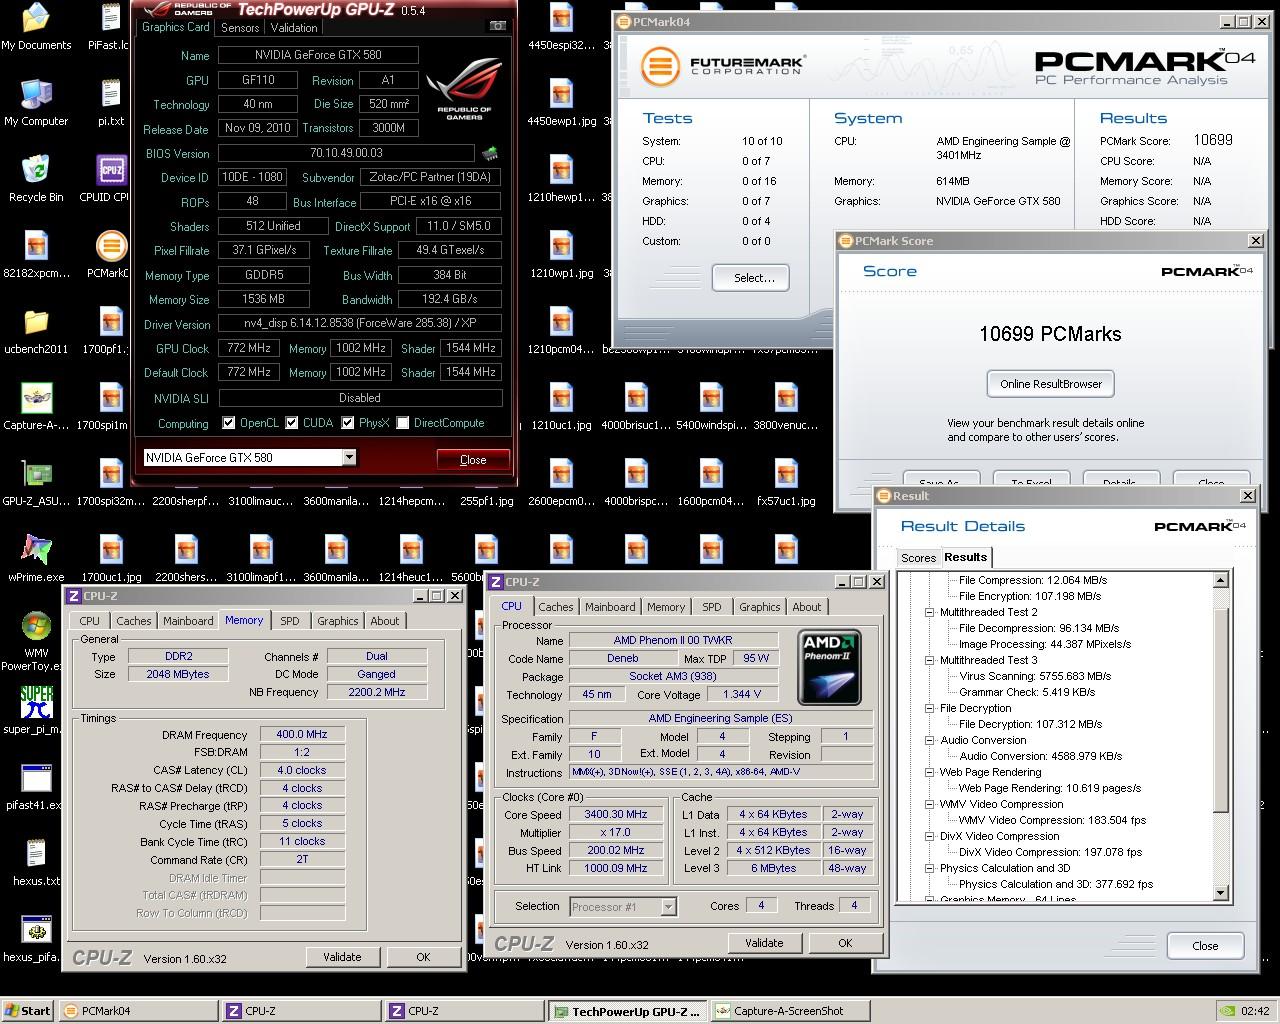Collapse the Multithreaded Test 3 tree node
1280x1024 pixels.
coord(929,660)
